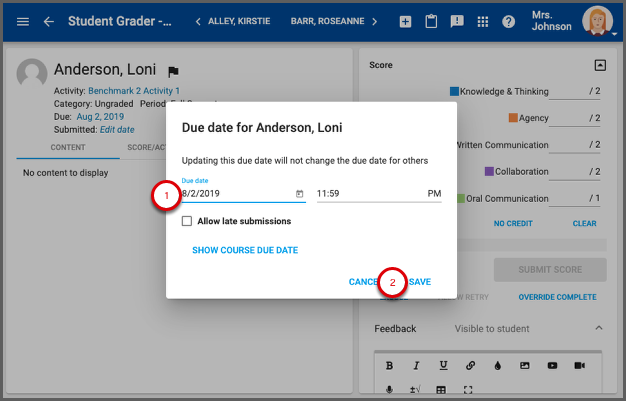Toggle italic in the feedback editor
Viewport: 626px width, 401px height.
coord(416,365)
